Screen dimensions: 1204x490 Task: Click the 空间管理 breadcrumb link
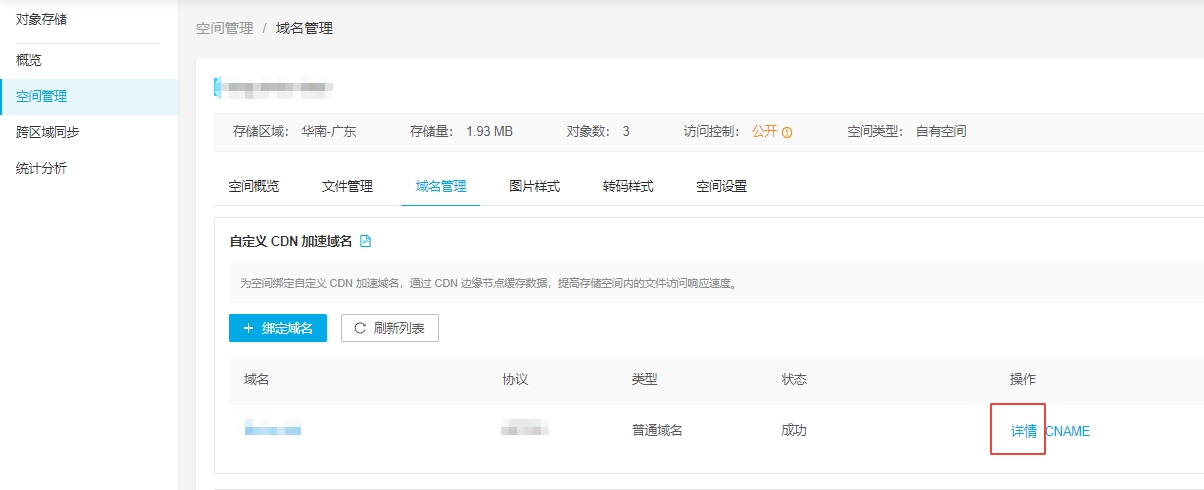(x=224, y=28)
